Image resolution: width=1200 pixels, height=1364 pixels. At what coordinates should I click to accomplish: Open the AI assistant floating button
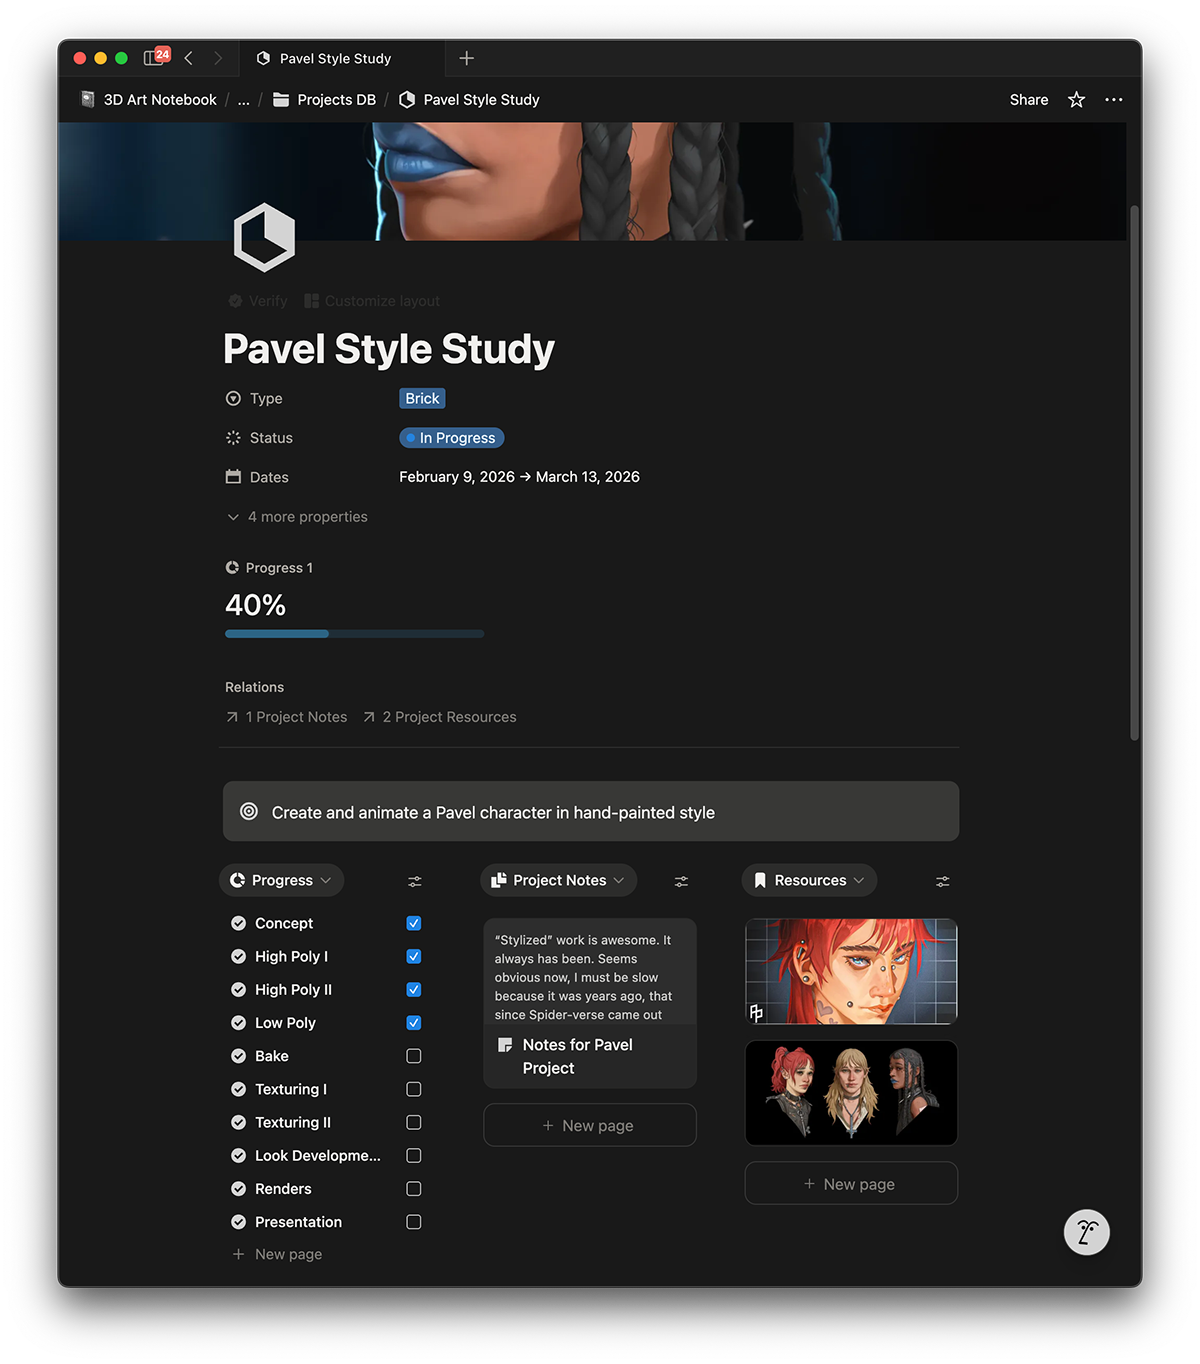1087,1232
